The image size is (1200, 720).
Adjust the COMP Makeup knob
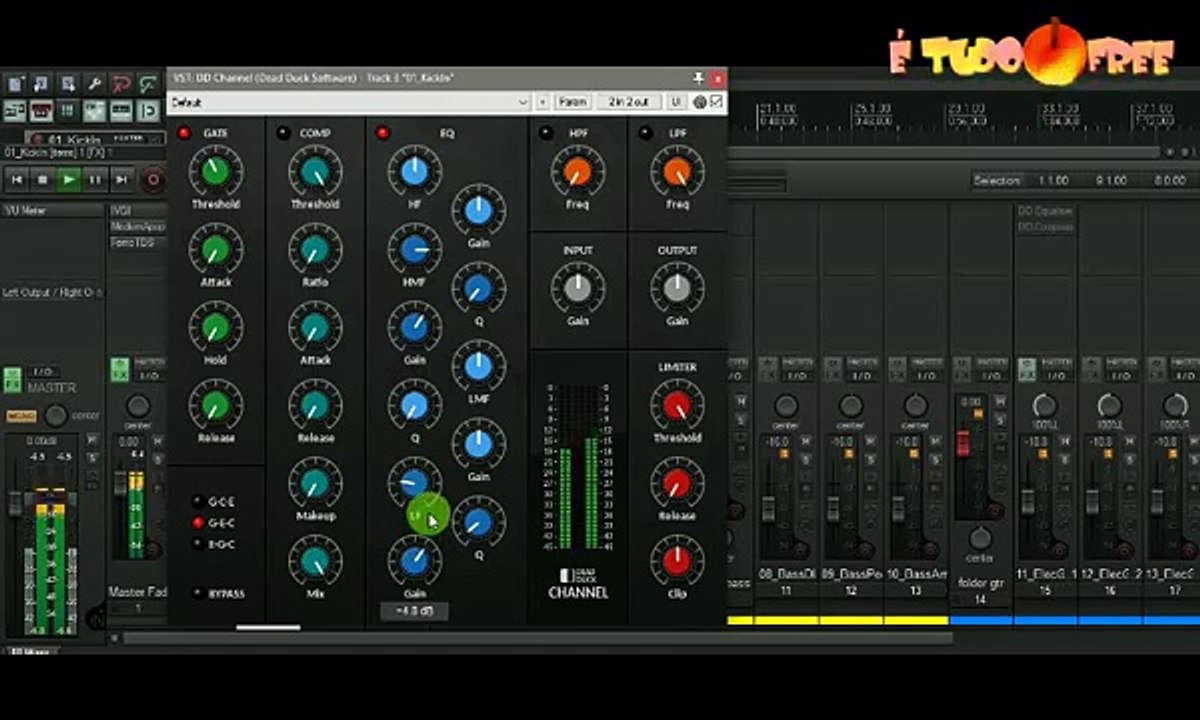(315, 483)
